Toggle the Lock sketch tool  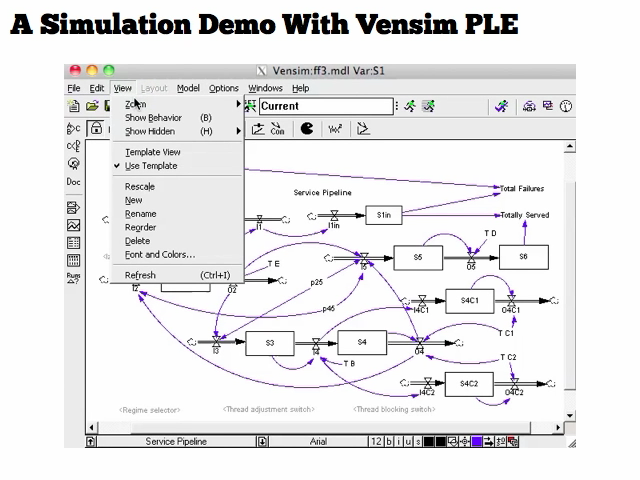click(x=96, y=129)
